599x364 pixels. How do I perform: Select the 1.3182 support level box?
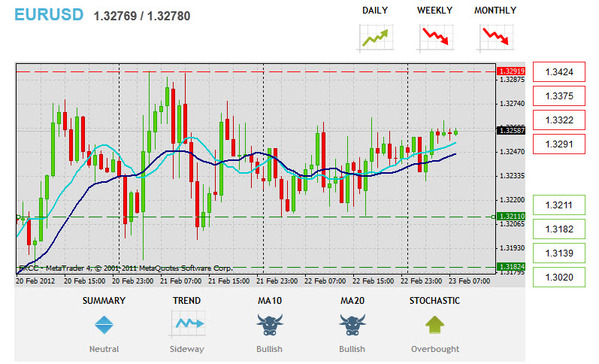559,229
